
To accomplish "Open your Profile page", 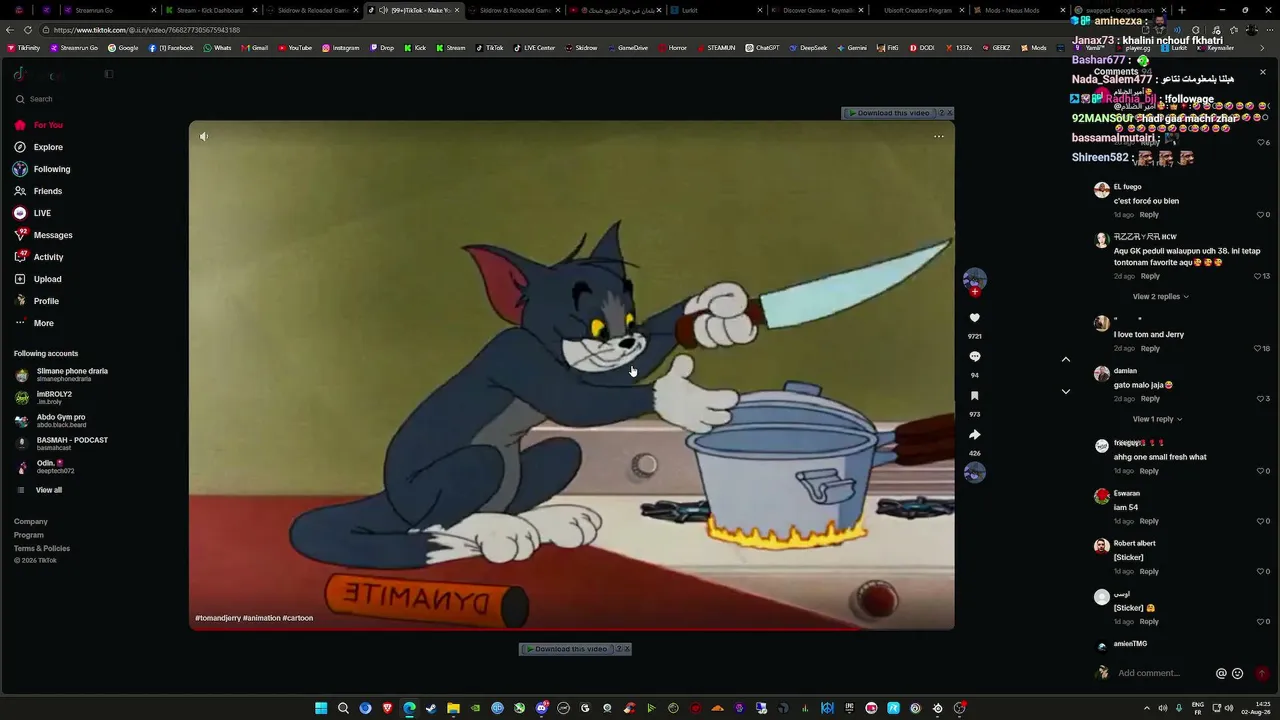I will click(x=37, y=301).
